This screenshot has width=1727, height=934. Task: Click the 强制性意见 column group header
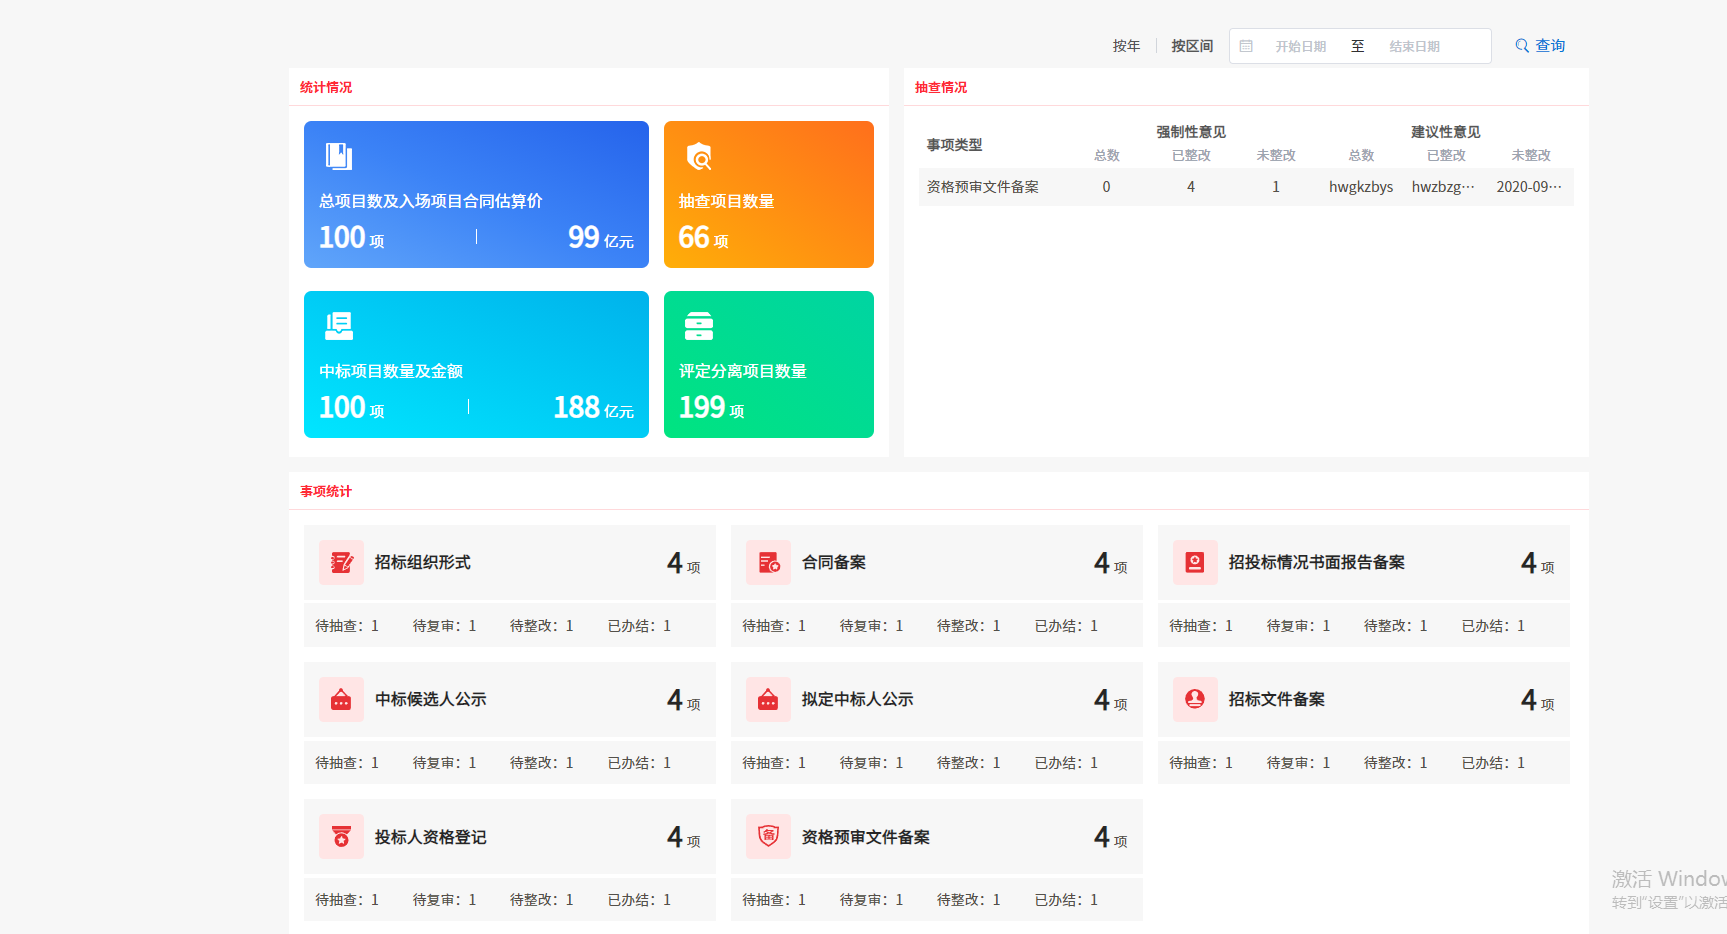pyautogui.click(x=1191, y=132)
